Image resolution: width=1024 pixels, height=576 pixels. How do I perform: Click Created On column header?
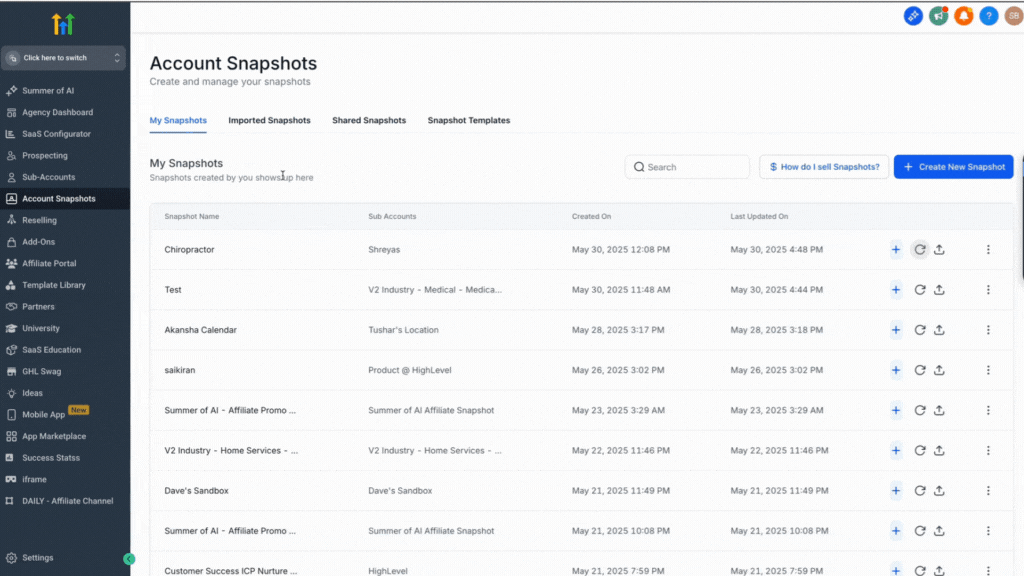point(591,216)
